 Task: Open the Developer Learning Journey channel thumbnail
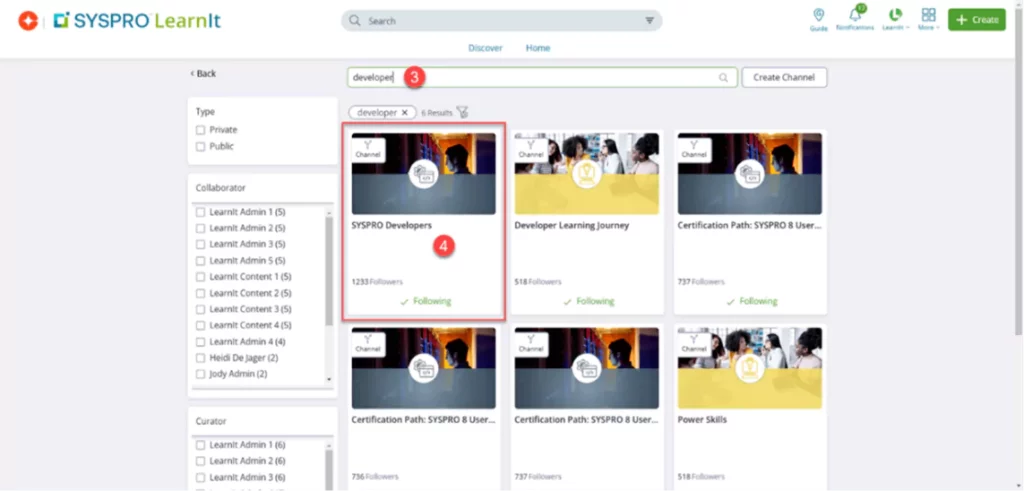(587, 173)
